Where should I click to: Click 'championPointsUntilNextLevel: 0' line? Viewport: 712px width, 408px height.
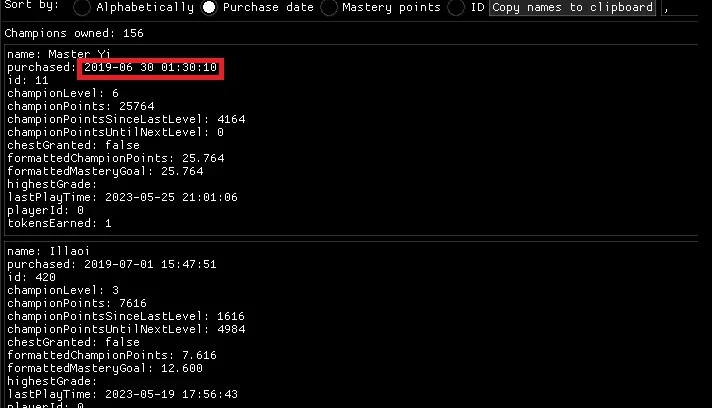[115, 132]
